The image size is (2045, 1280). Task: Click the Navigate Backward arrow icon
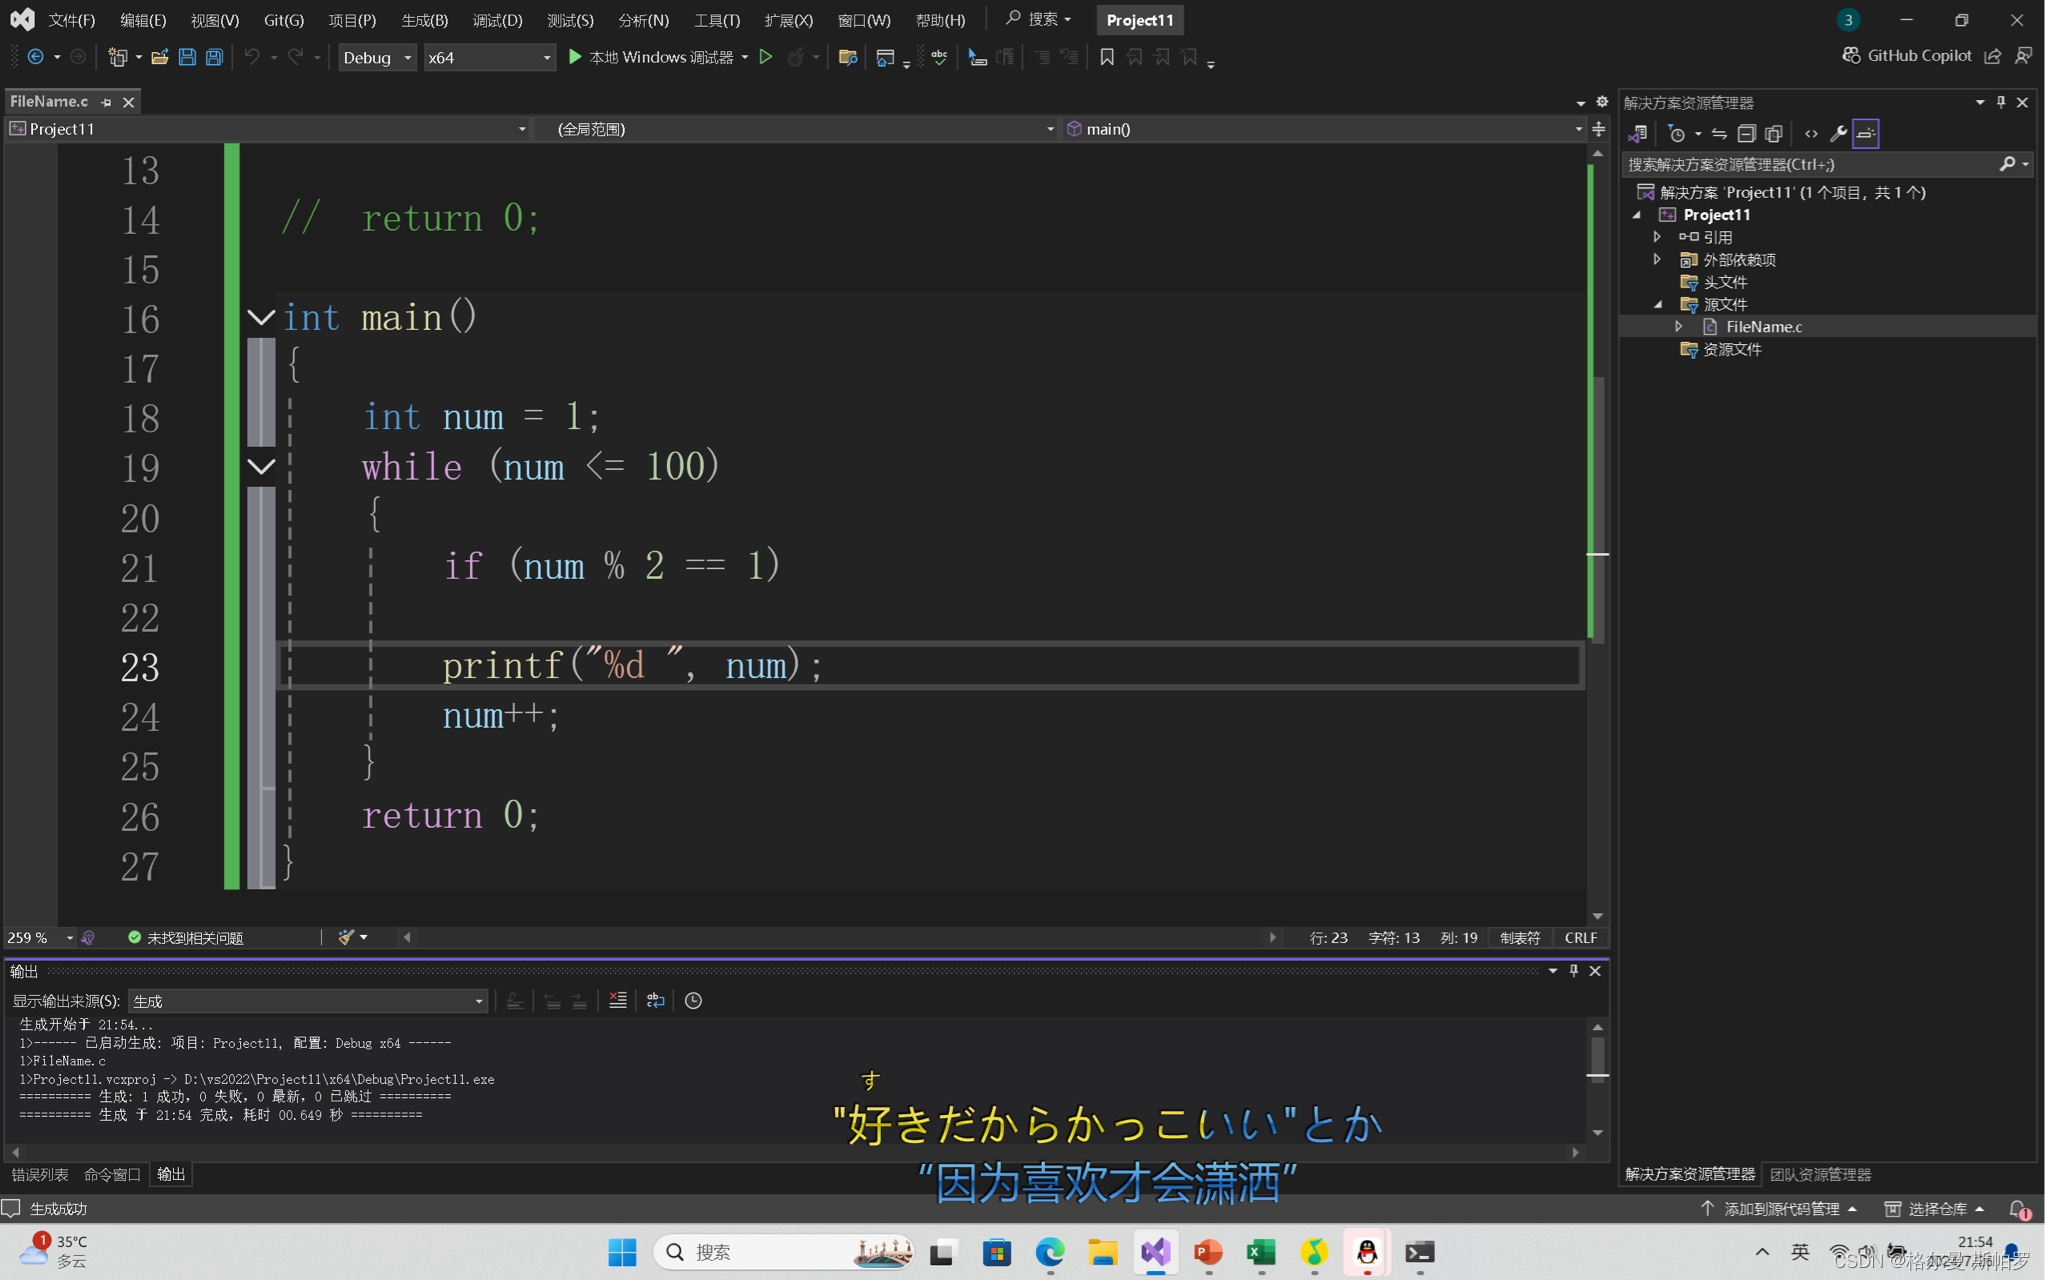pyautogui.click(x=36, y=57)
